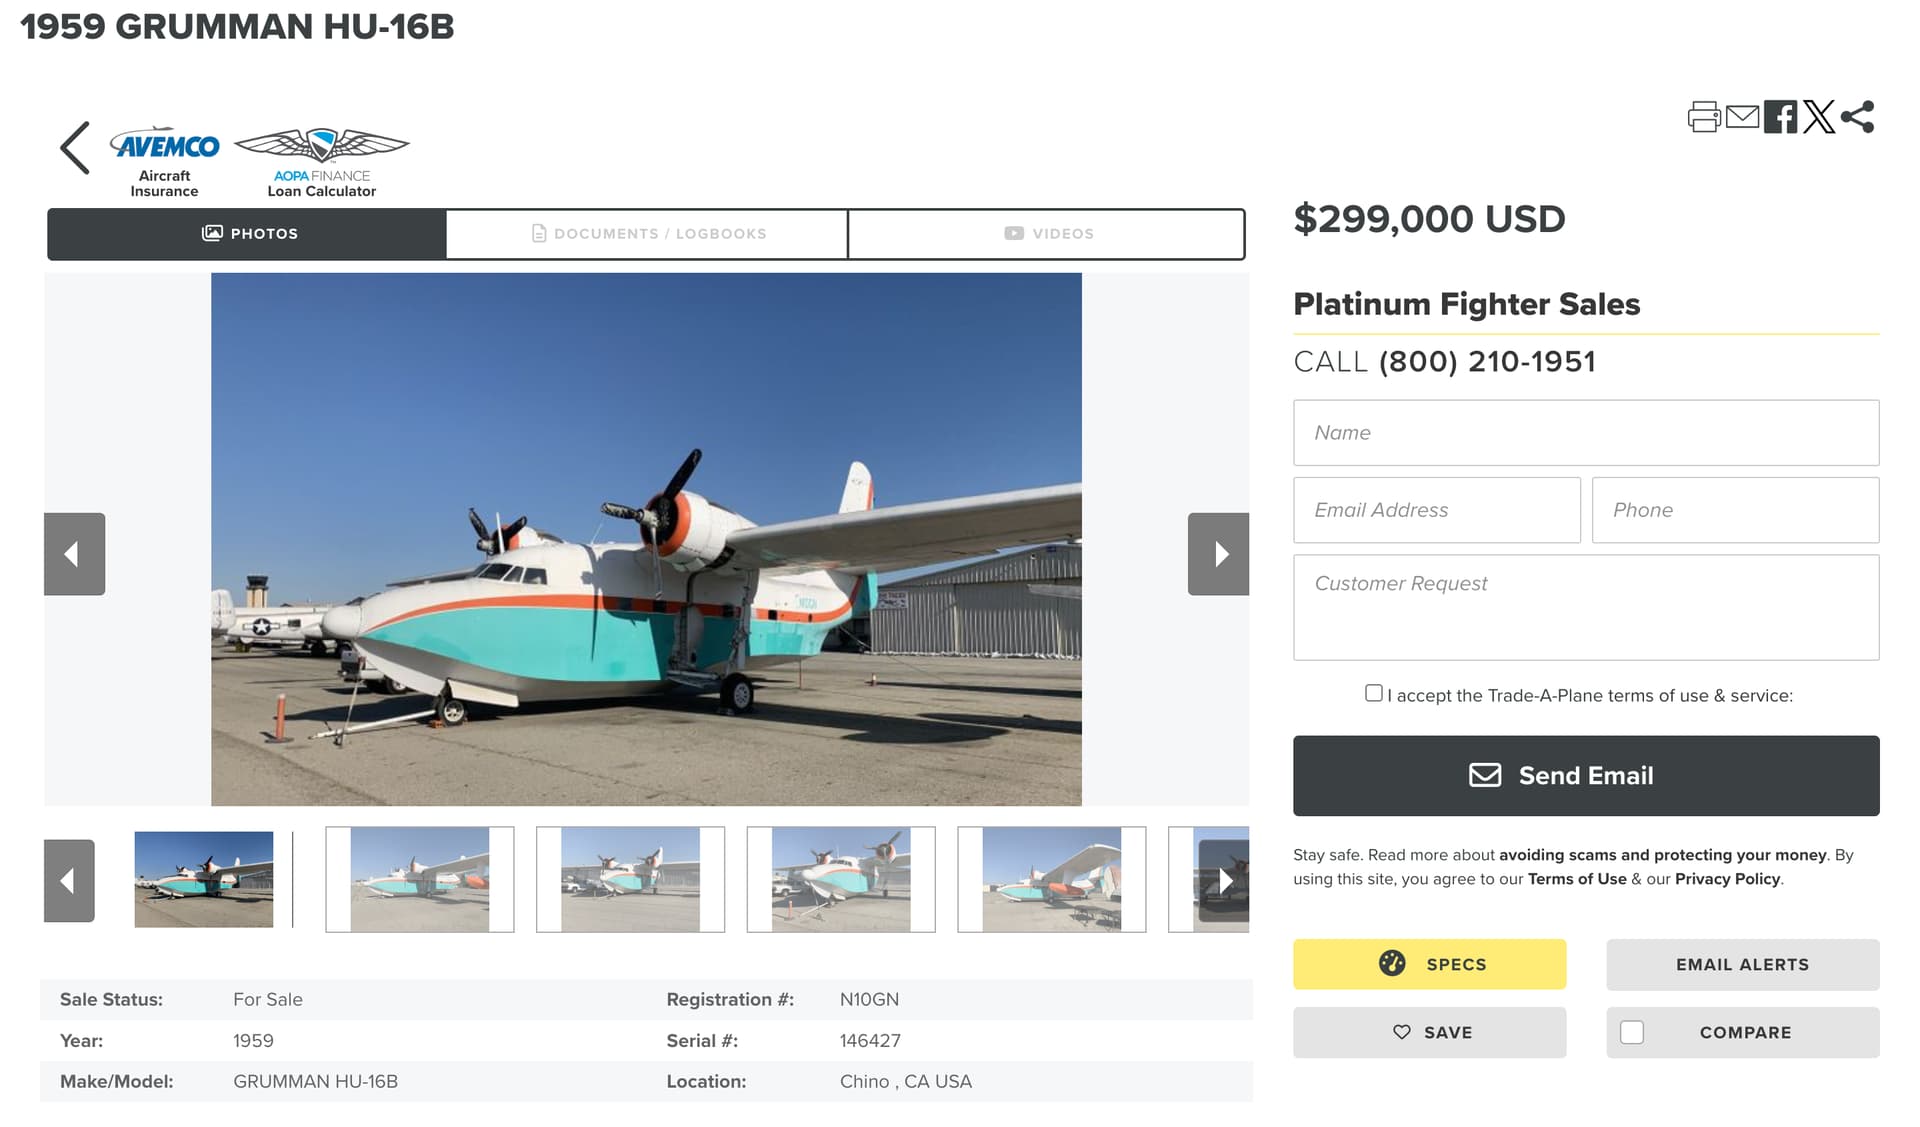Share listing via envelope email icon
This screenshot has height=1127, width=1920.
point(1742,117)
